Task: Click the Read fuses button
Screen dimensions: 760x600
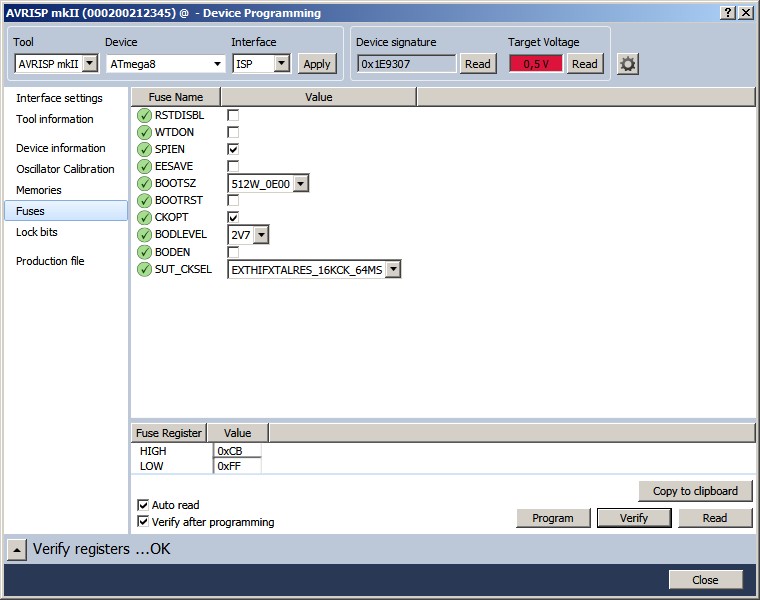Action: tap(715, 518)
